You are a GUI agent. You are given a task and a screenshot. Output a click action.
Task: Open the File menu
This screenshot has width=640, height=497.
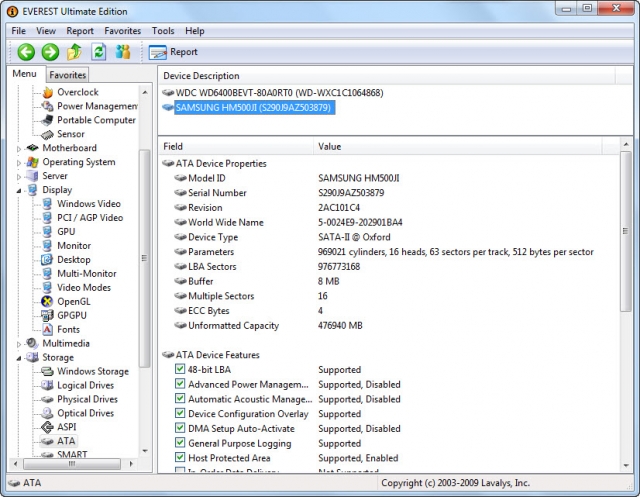(x=18, y=31)
